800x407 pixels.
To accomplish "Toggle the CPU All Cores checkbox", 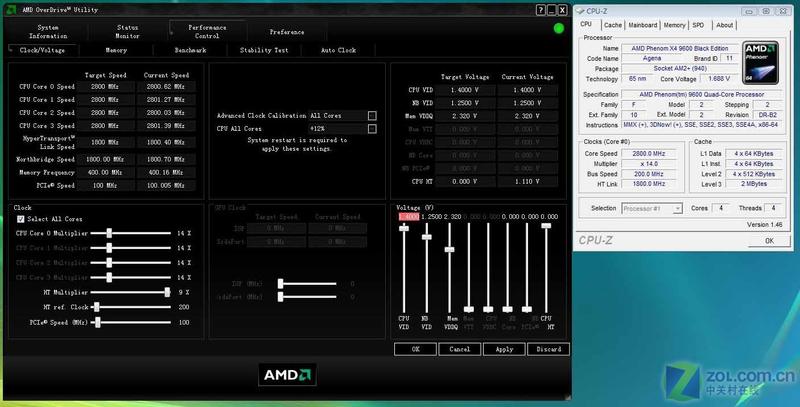I will coord(372,129).
